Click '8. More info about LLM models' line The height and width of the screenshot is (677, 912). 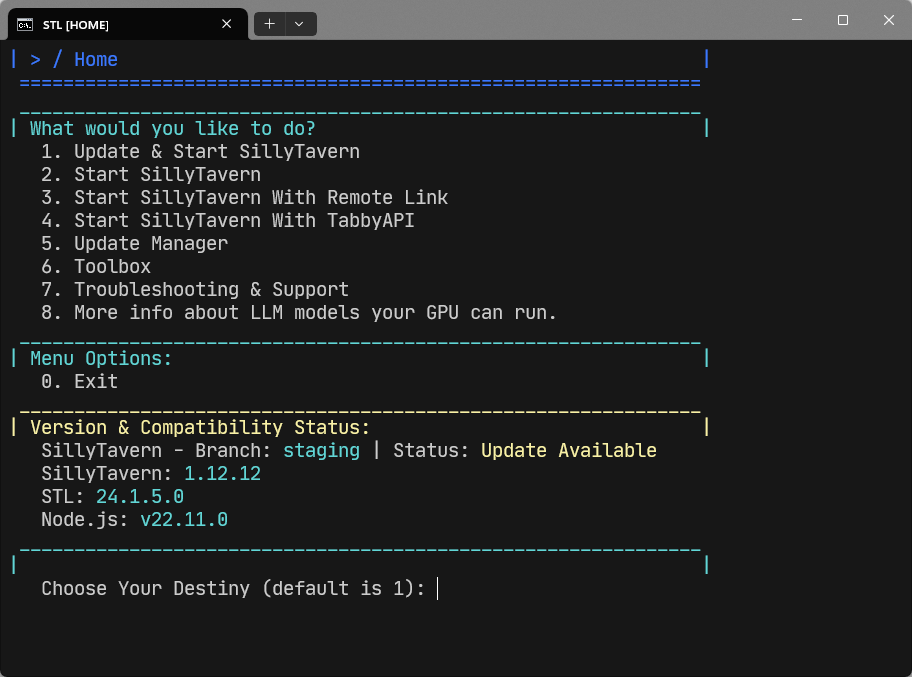[x=299, y=313]
